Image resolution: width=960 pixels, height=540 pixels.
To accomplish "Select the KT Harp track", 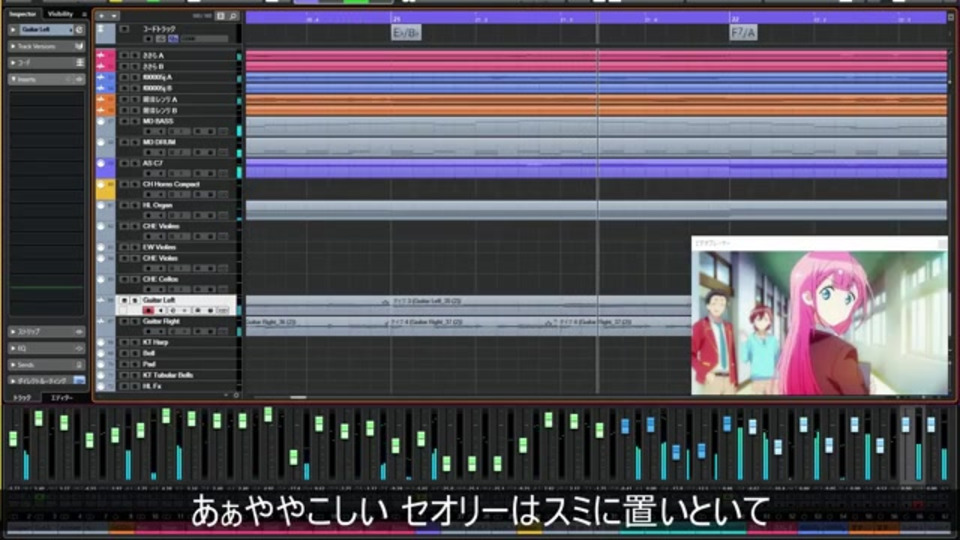I will [156, 342].
